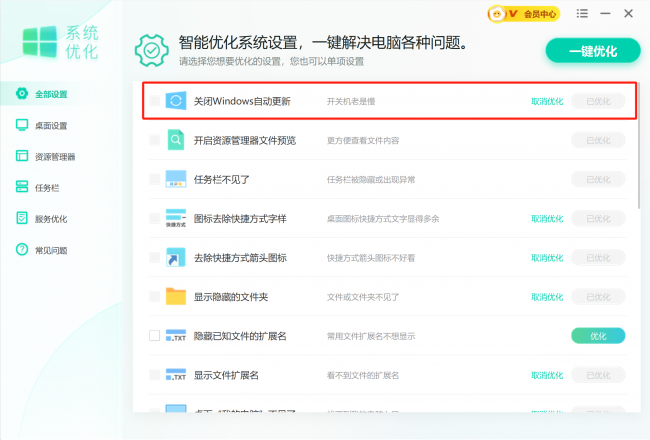Select the 去除快捷方式箭头图标 label

[240, 258]
